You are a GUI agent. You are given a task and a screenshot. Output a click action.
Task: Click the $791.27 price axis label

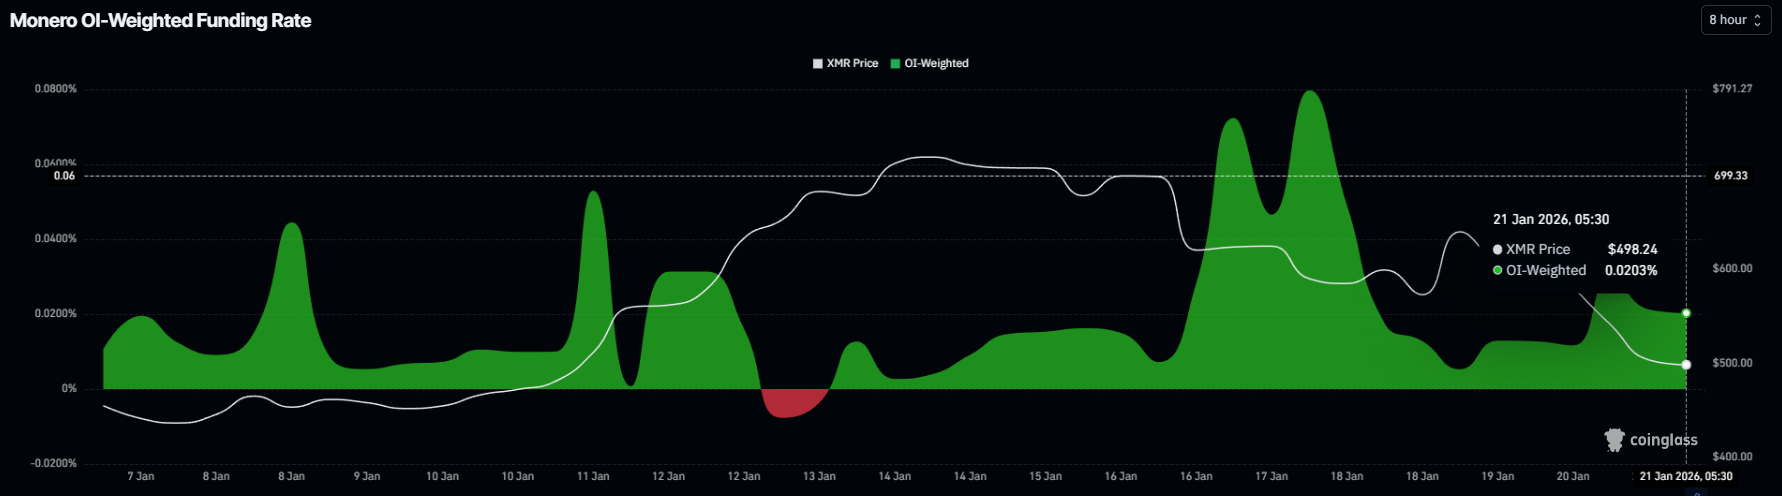click(1732, 88)
